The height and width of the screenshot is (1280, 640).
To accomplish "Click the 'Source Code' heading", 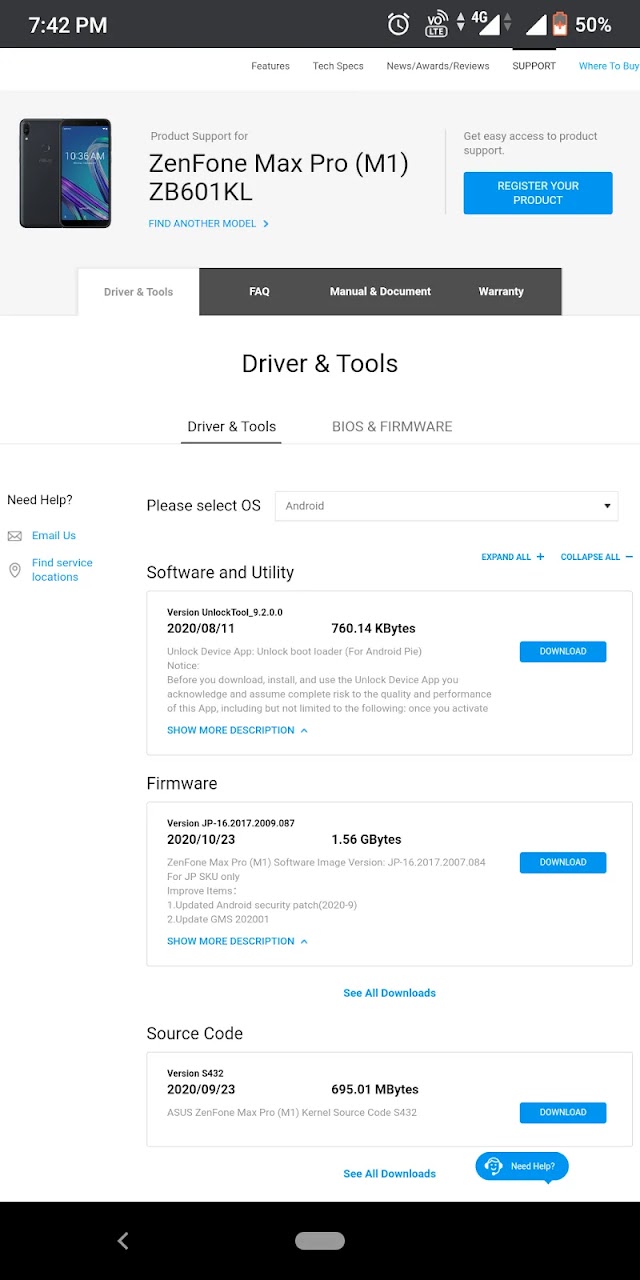I will tap(195, 1034).
